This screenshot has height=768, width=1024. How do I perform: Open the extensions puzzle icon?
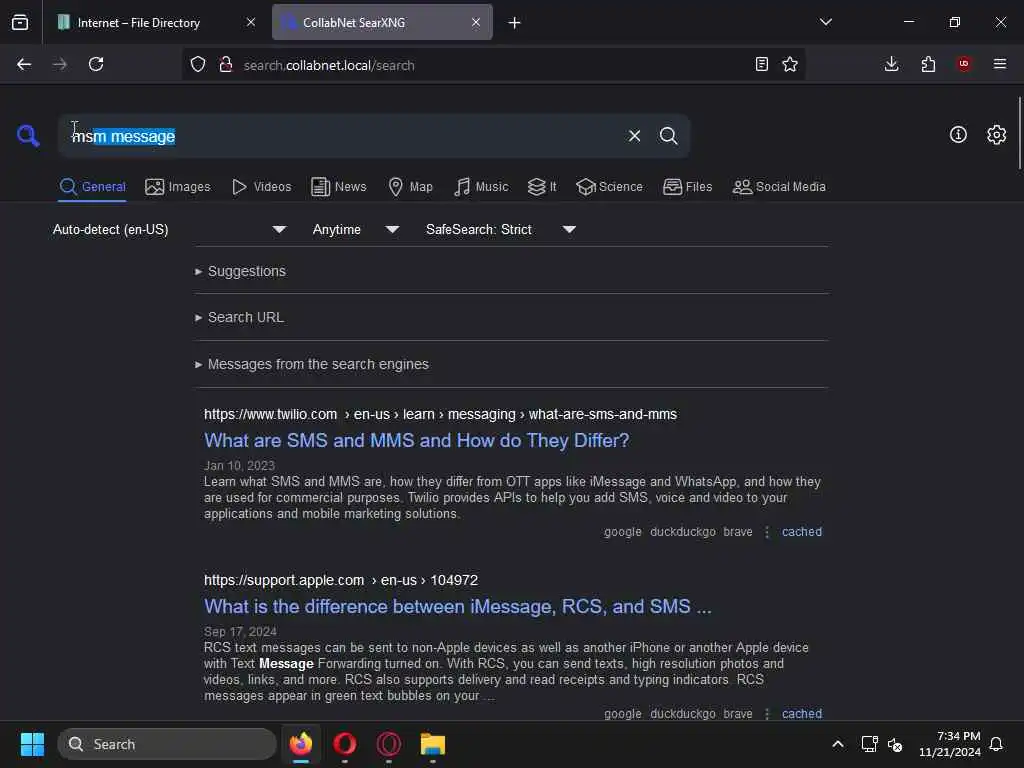(928, 64)
